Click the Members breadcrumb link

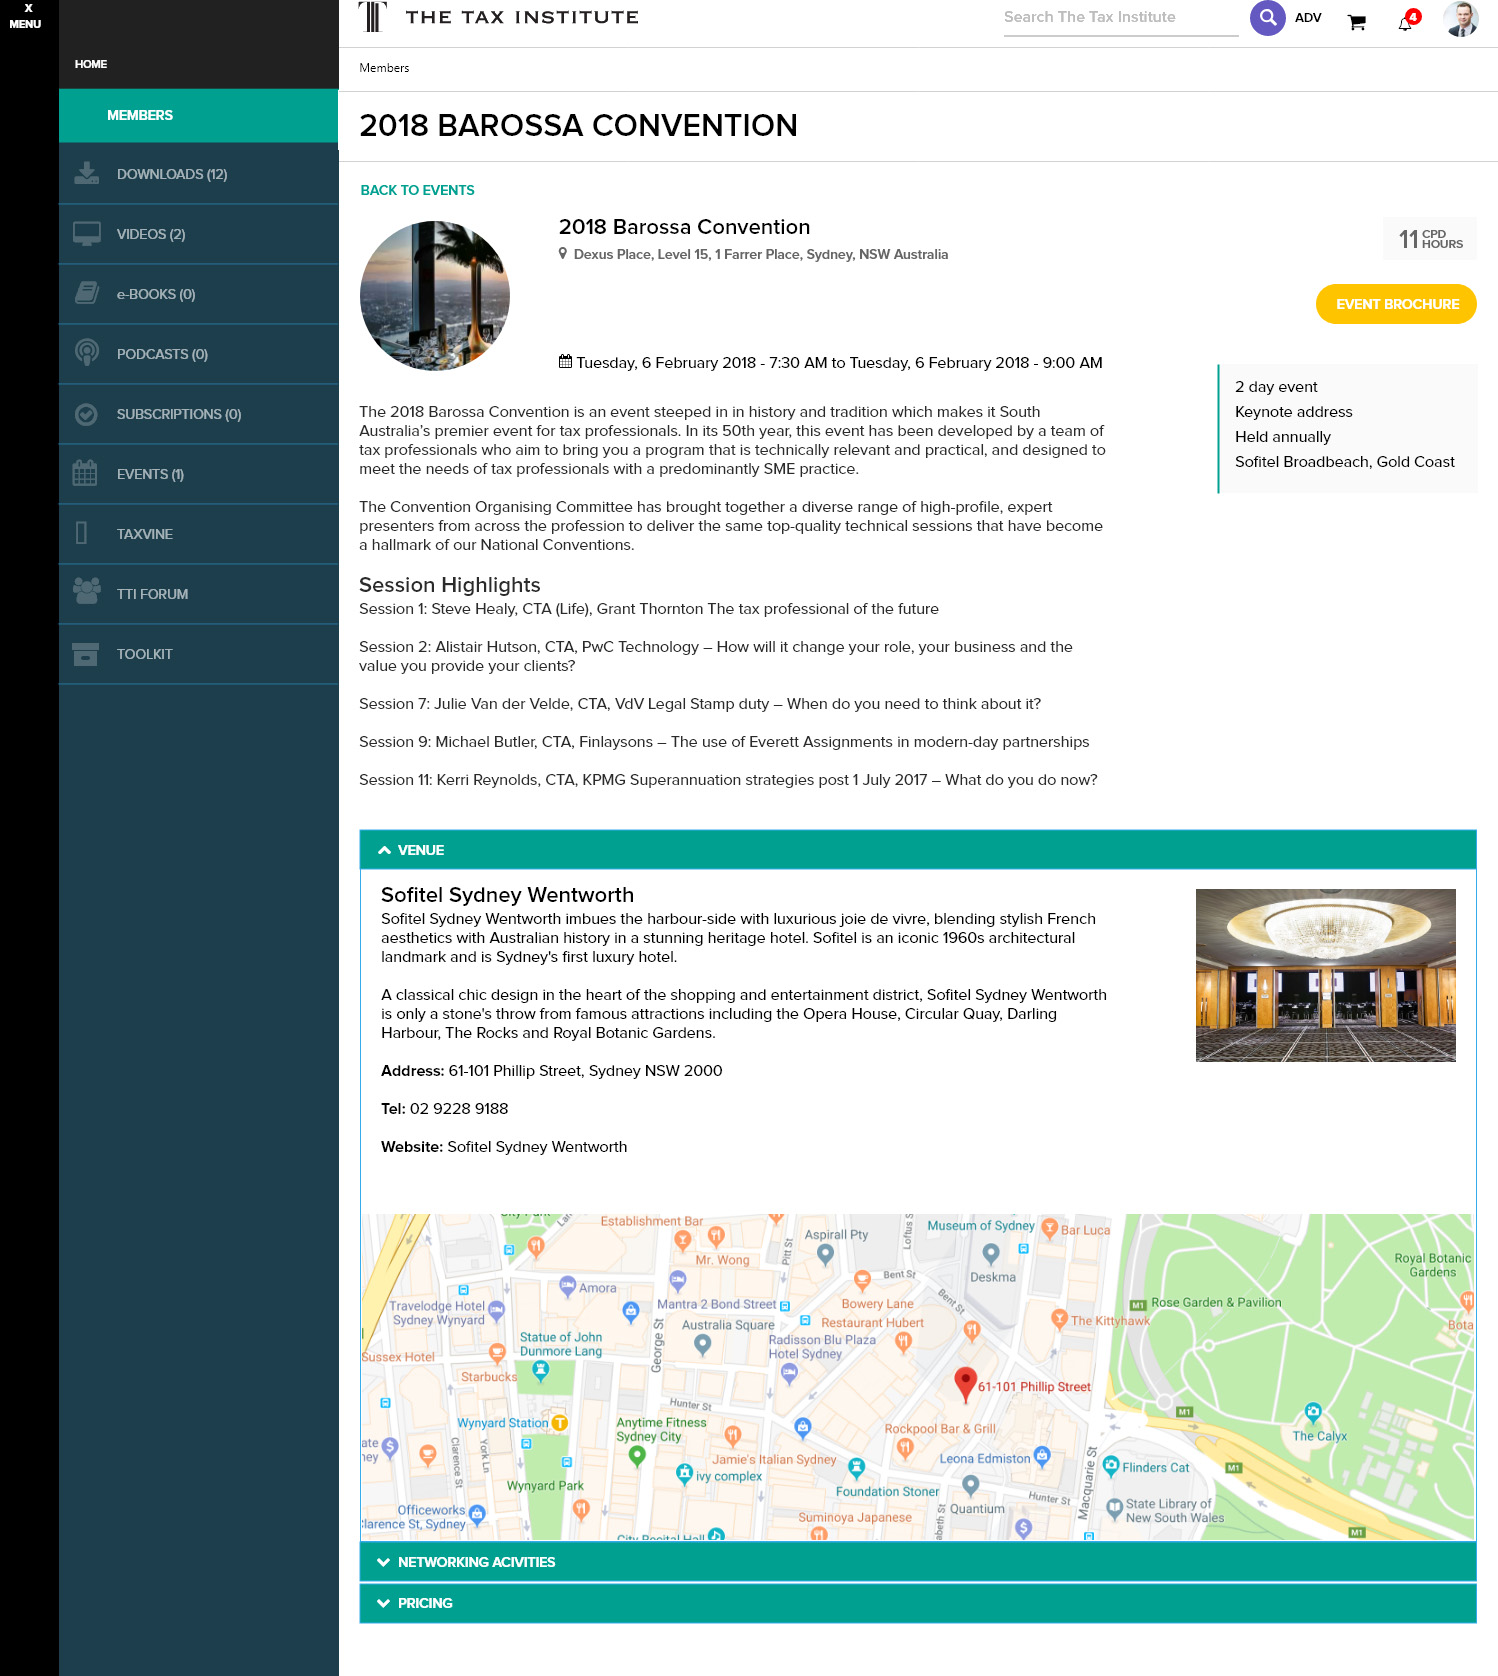point(384,68)
